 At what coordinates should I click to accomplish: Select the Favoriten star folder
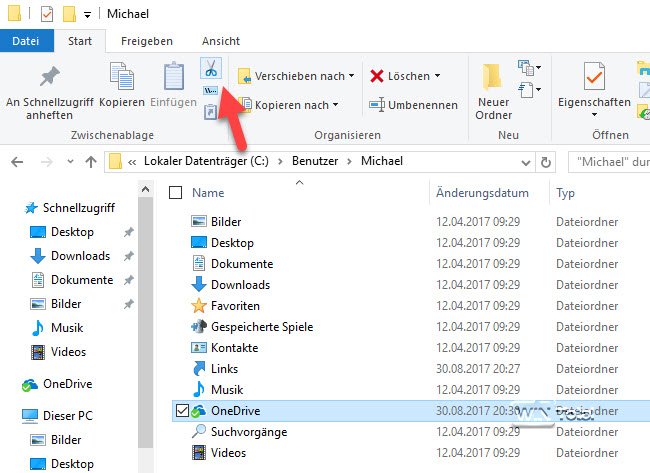(x=235, y=306)
